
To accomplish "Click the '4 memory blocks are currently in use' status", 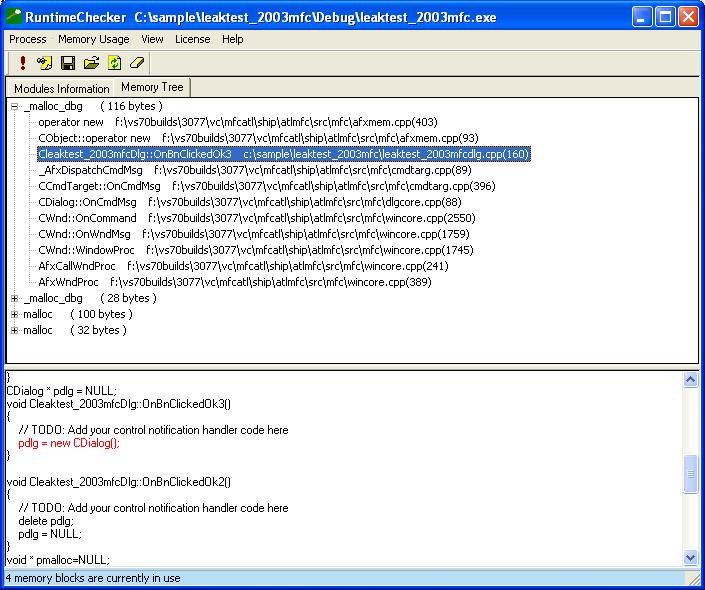I will tap(93, 578).
